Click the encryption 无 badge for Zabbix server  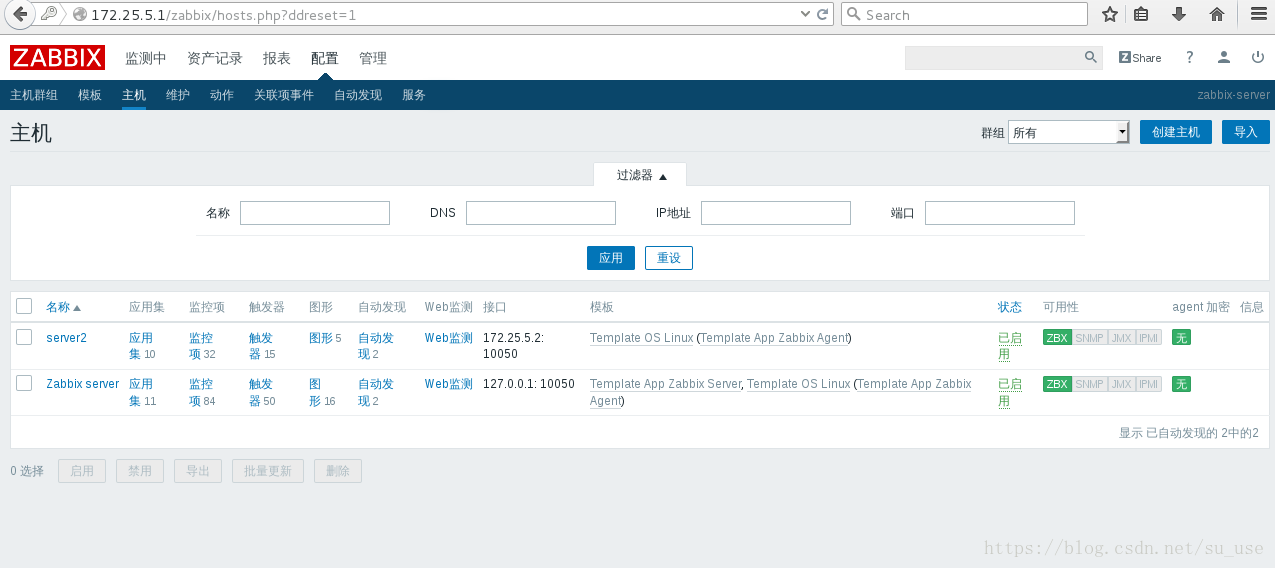[1181, 384]
